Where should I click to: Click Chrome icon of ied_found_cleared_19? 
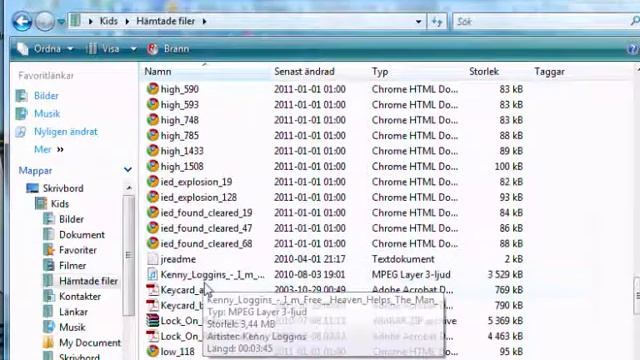(153, 213)
